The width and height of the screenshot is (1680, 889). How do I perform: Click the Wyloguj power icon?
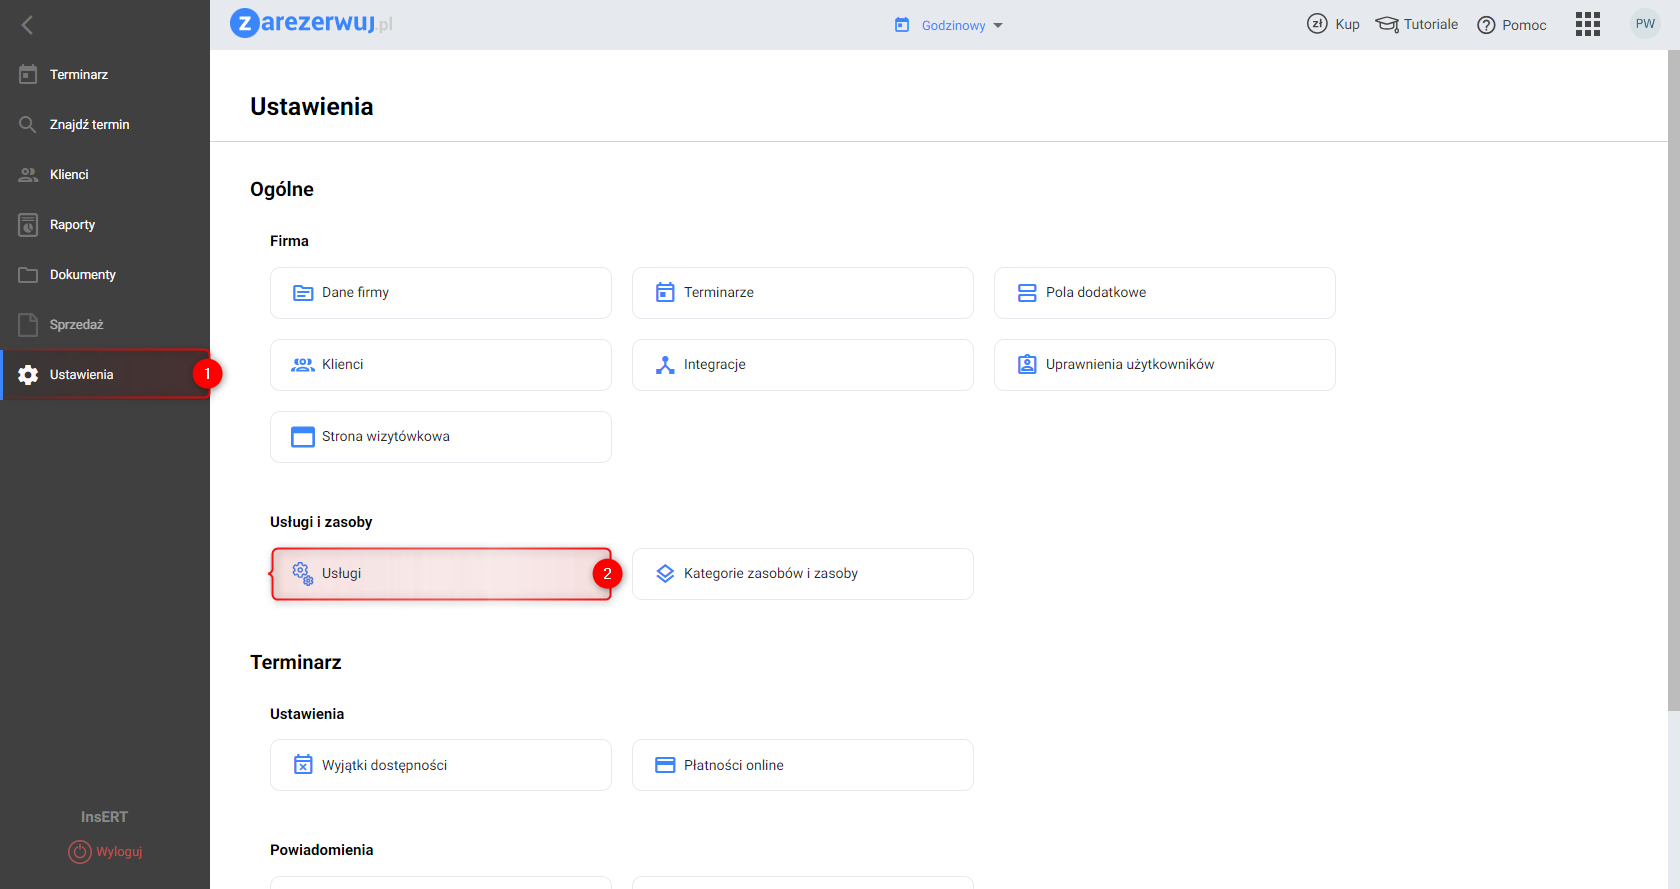(x=80, y=851)
